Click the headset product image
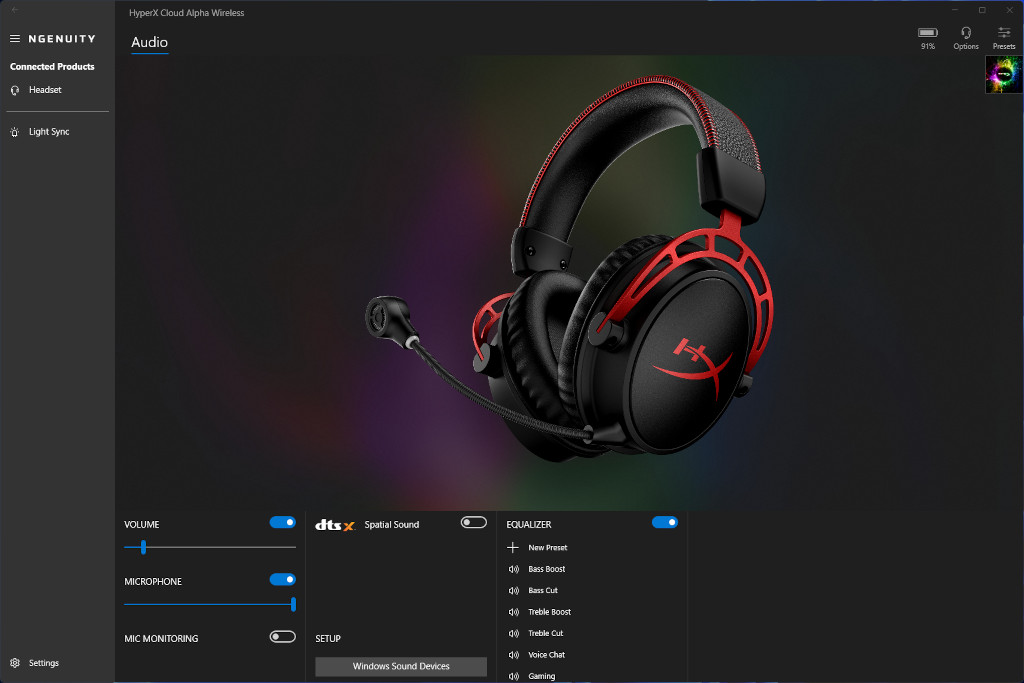Image resolution: width=1024 pixels, height=683 pixels. (x=570, y=268)
